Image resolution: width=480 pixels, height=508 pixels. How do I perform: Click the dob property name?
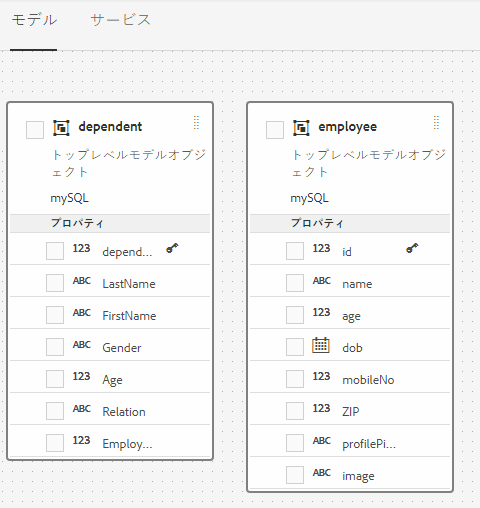(352, 348)
